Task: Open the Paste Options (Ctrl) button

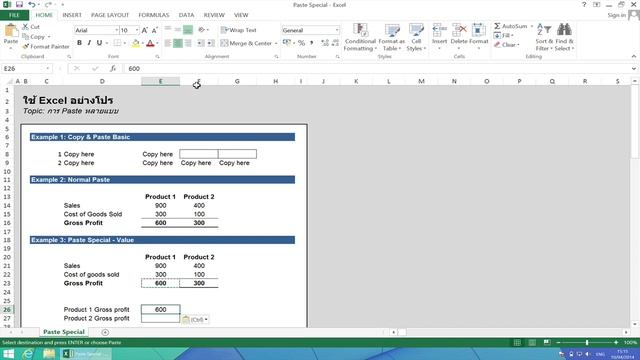Action: pyautogui.click(x=195, y=320)
